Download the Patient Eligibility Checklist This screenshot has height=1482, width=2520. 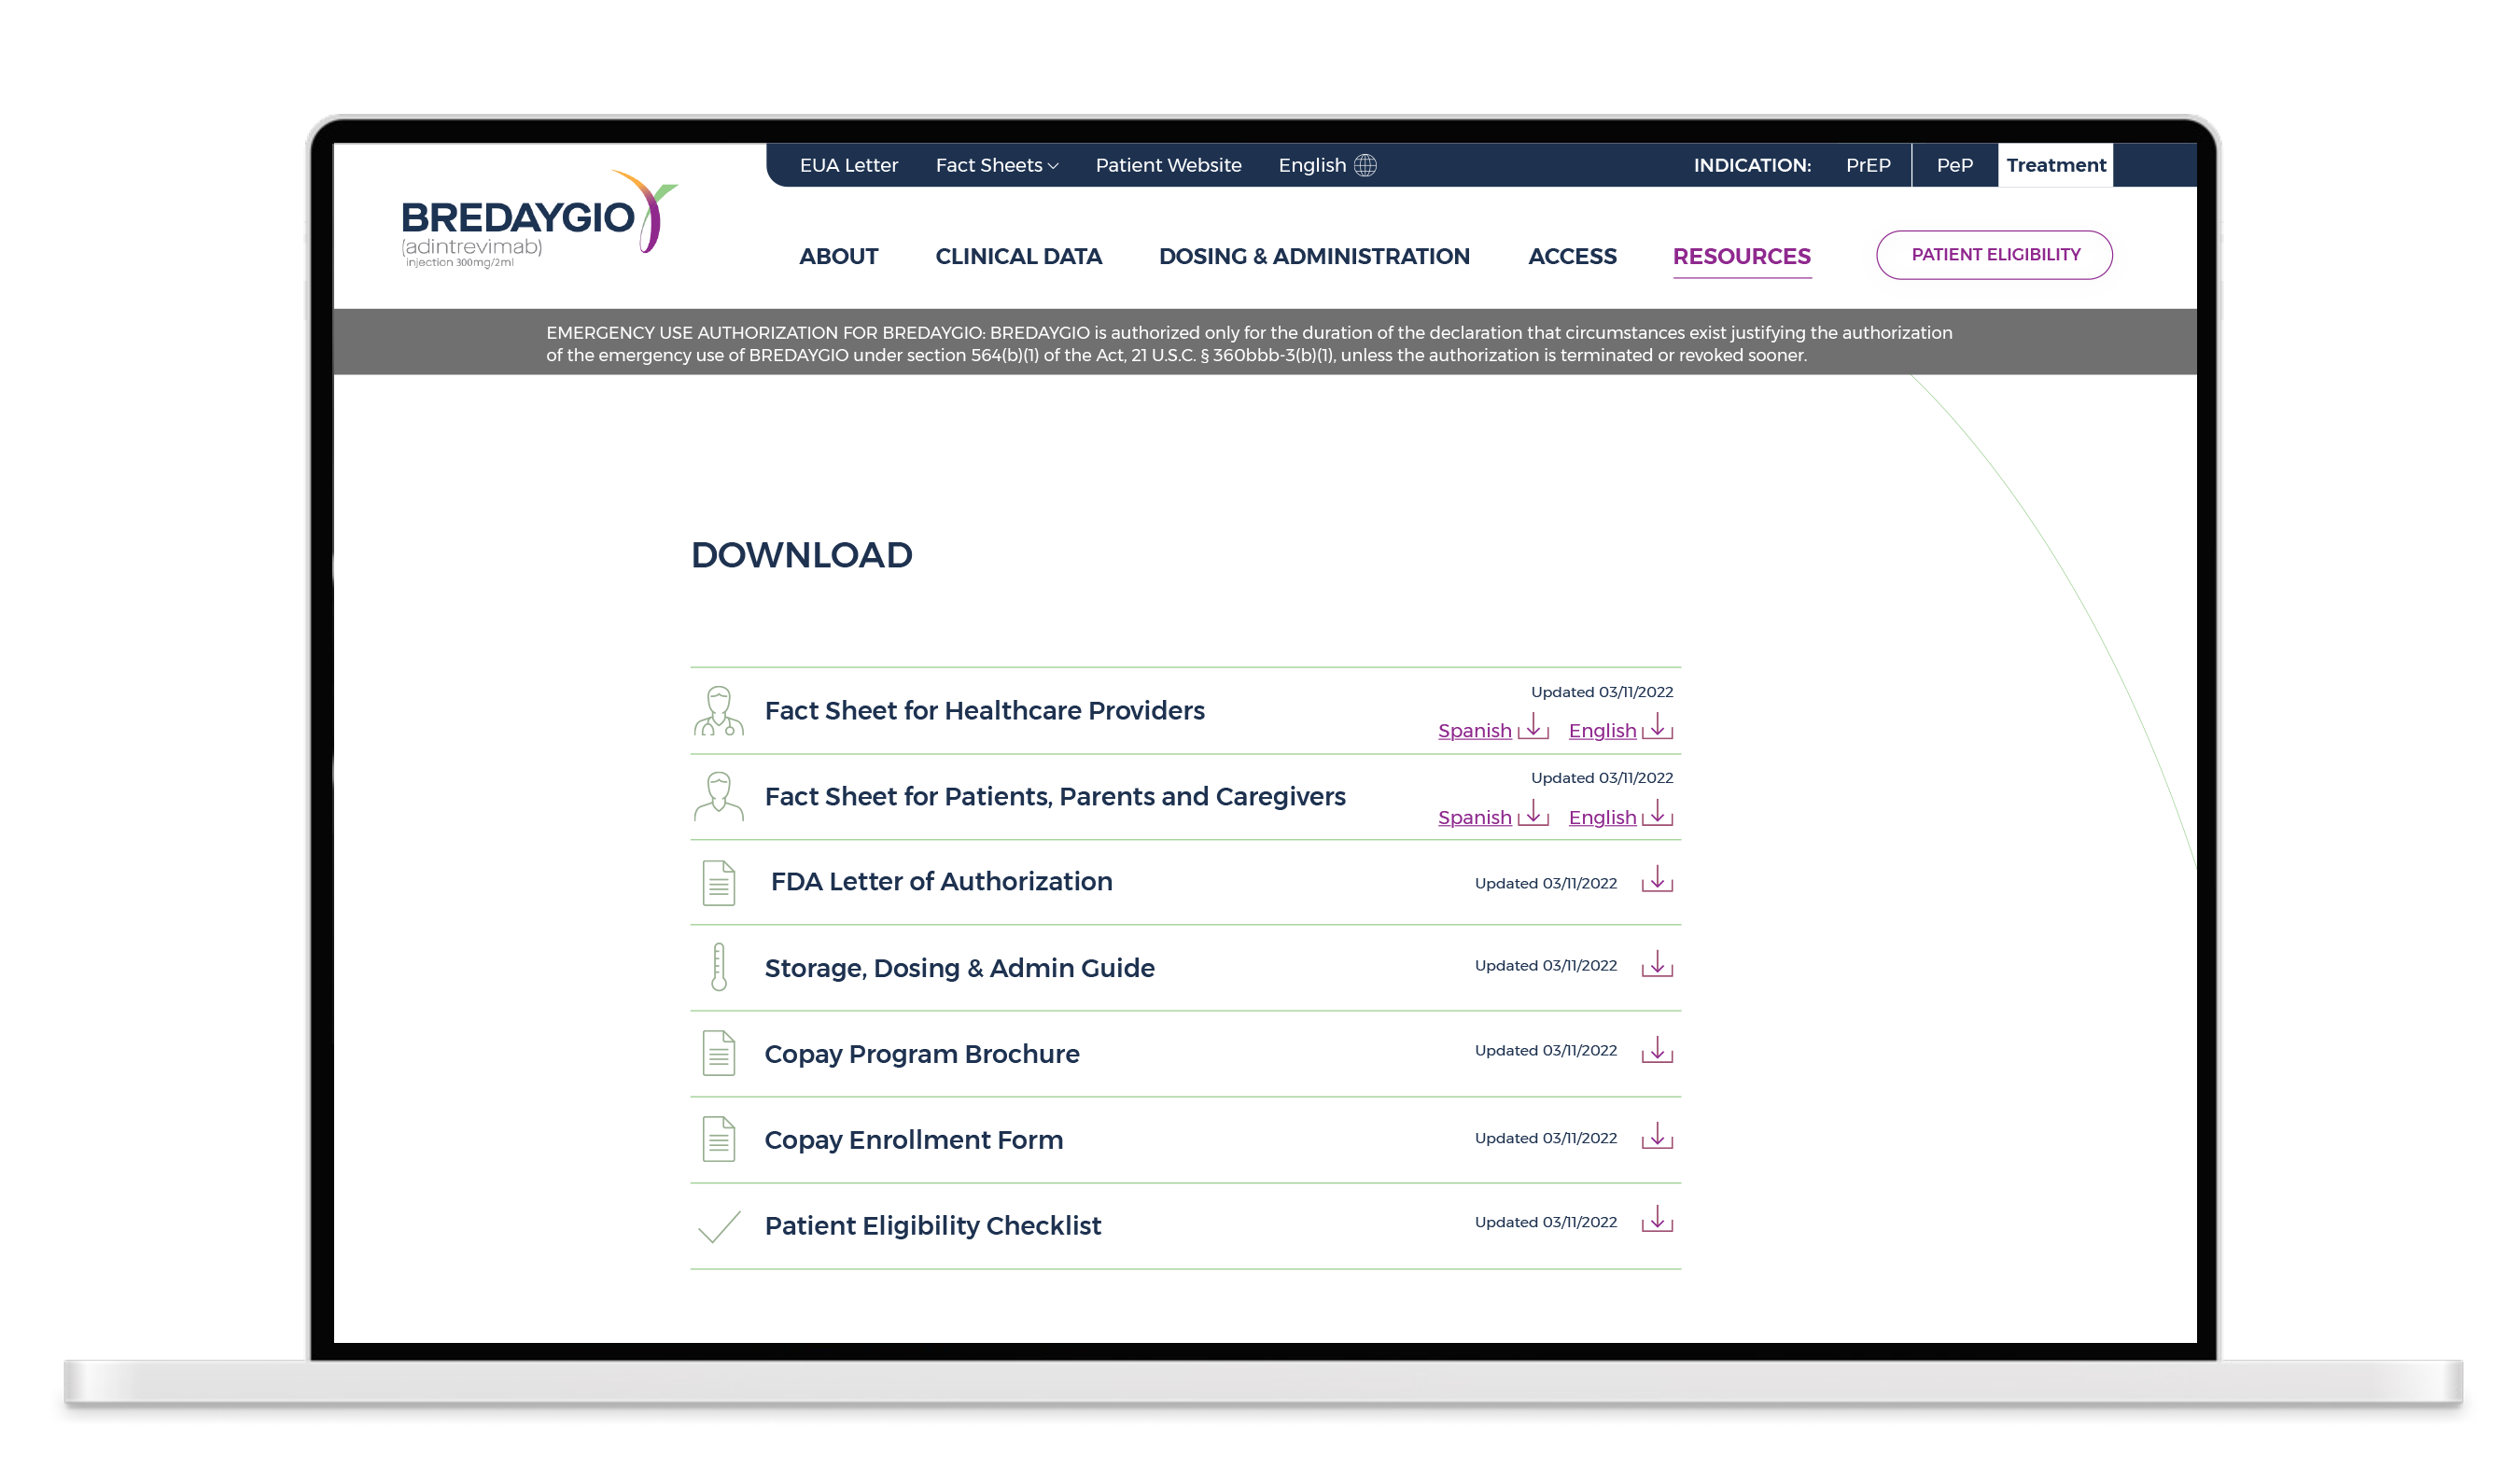pyautogui.click(x=1656, y=1220)
